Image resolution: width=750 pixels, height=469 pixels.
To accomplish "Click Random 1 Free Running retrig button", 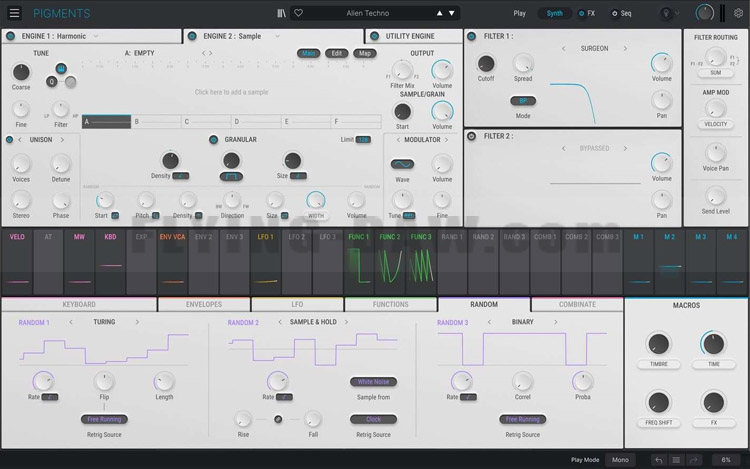I will pos(104,419).
